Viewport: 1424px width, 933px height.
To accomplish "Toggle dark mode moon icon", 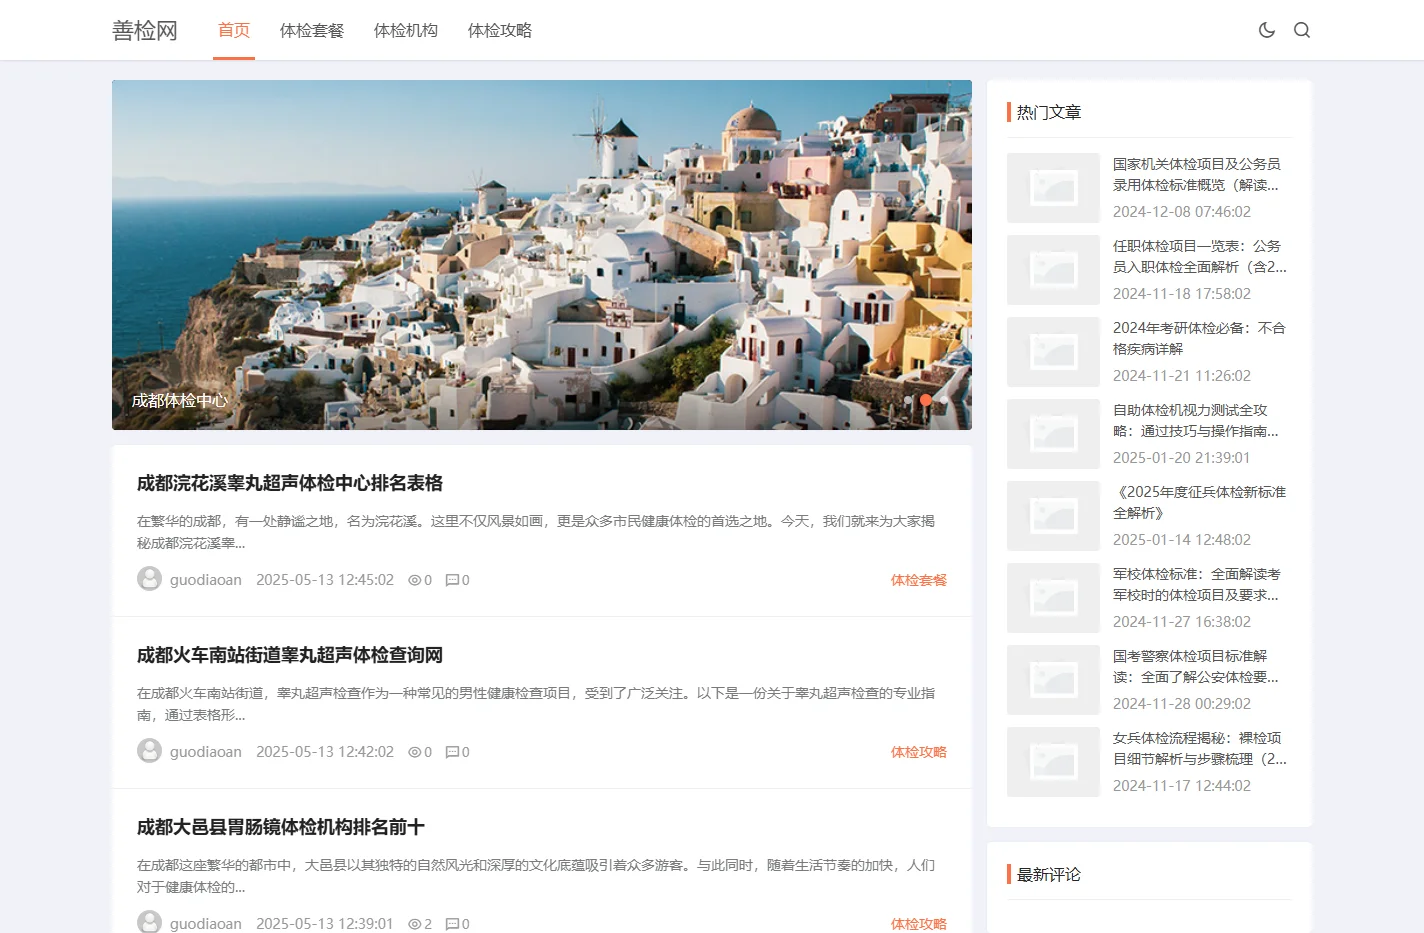I will 1267,30.
